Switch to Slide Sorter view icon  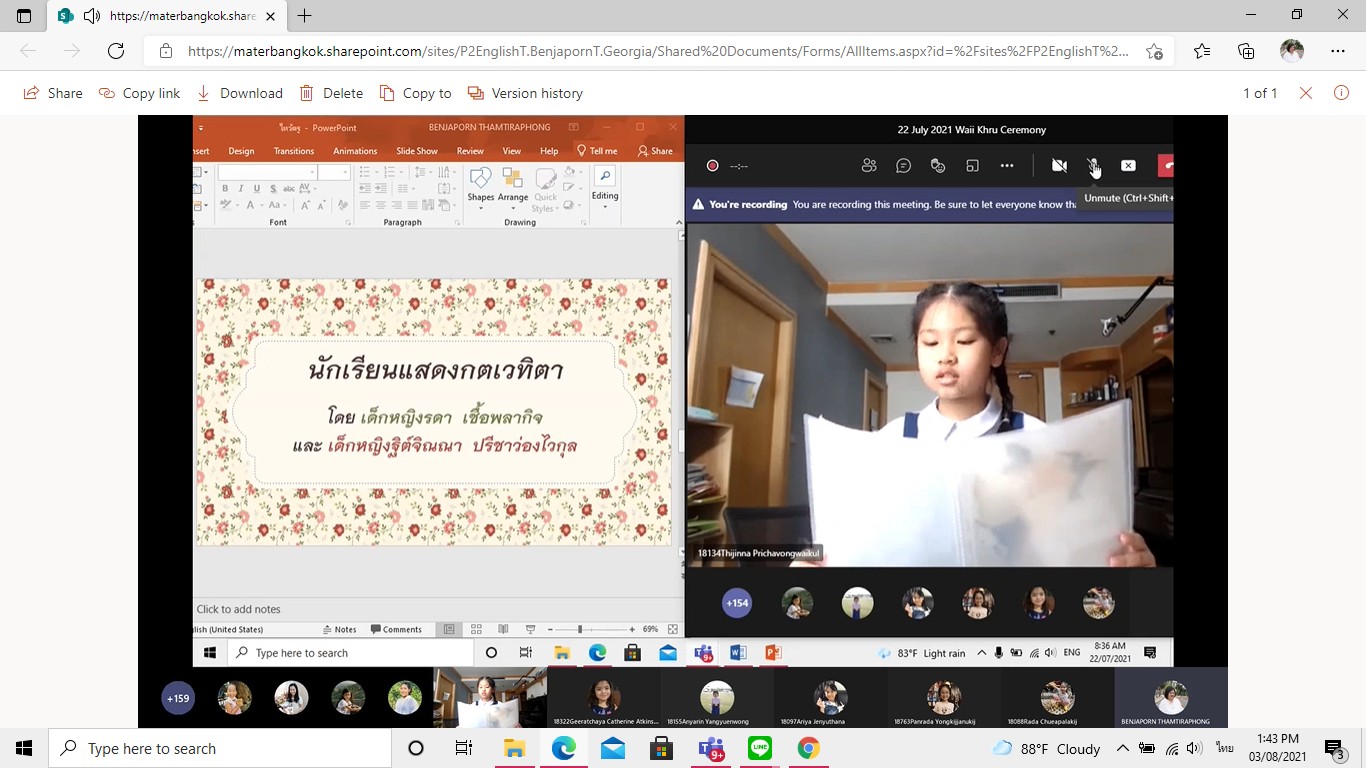[x=476, y=629]
